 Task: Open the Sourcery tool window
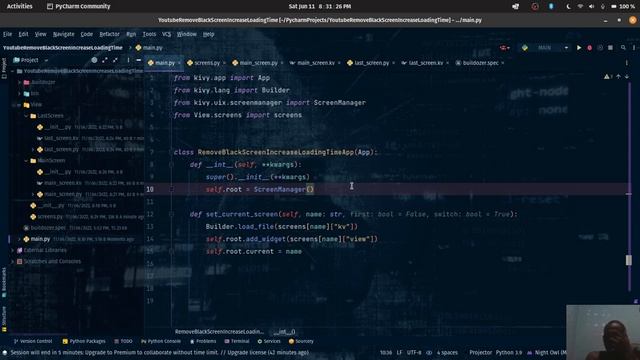pyautogui.click(x=301, y=341)
